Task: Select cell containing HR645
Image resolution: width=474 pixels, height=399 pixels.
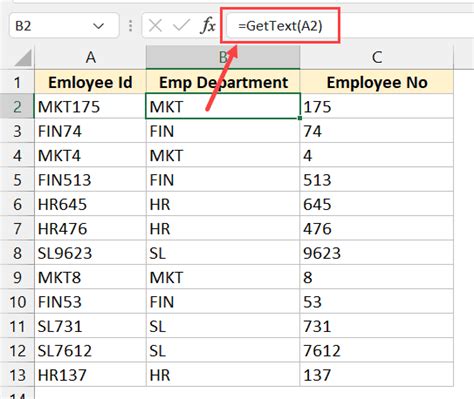Action: click(x=90, y=204)
